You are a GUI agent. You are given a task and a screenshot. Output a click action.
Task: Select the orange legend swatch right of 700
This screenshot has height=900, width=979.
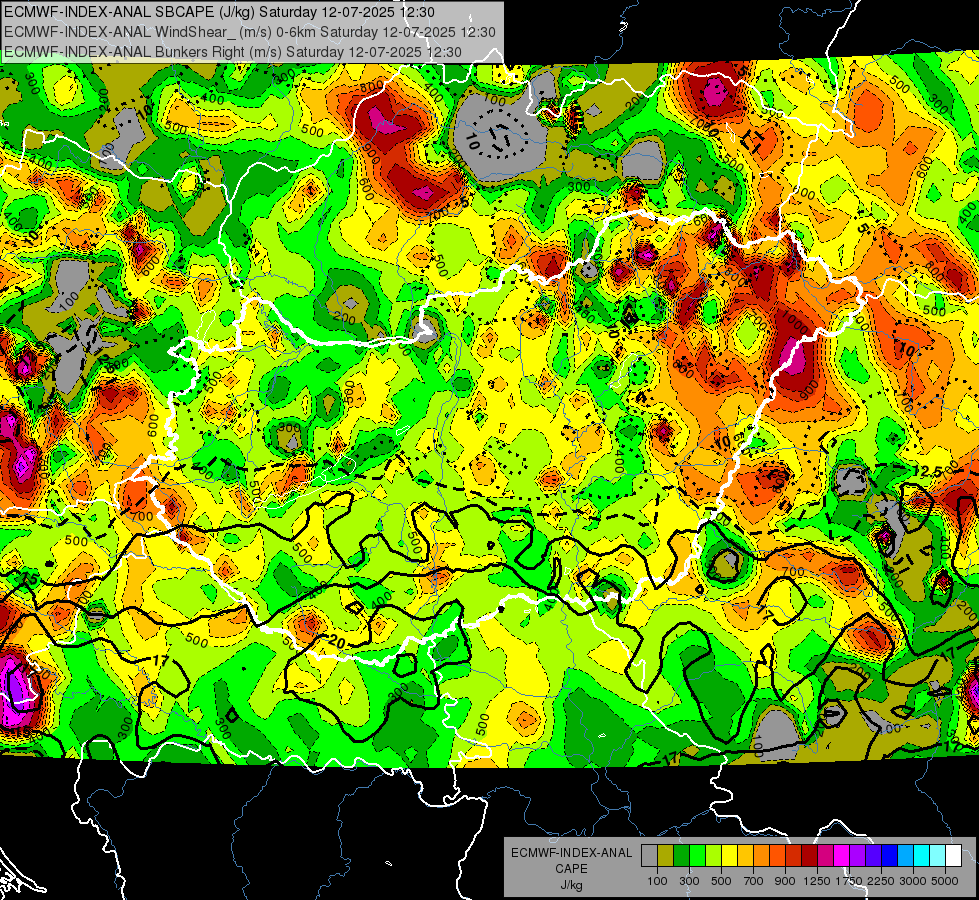[x=761, y=856]
